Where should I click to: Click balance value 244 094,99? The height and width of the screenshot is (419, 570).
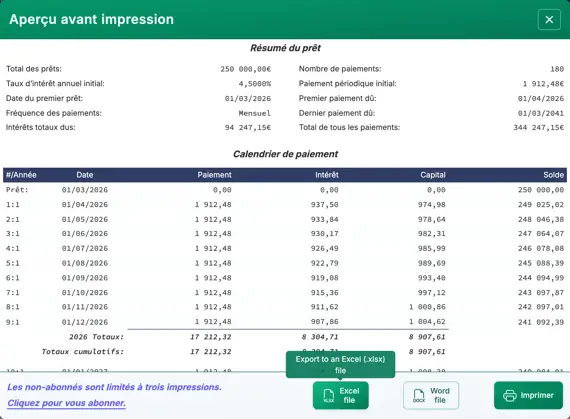(541, 278)
